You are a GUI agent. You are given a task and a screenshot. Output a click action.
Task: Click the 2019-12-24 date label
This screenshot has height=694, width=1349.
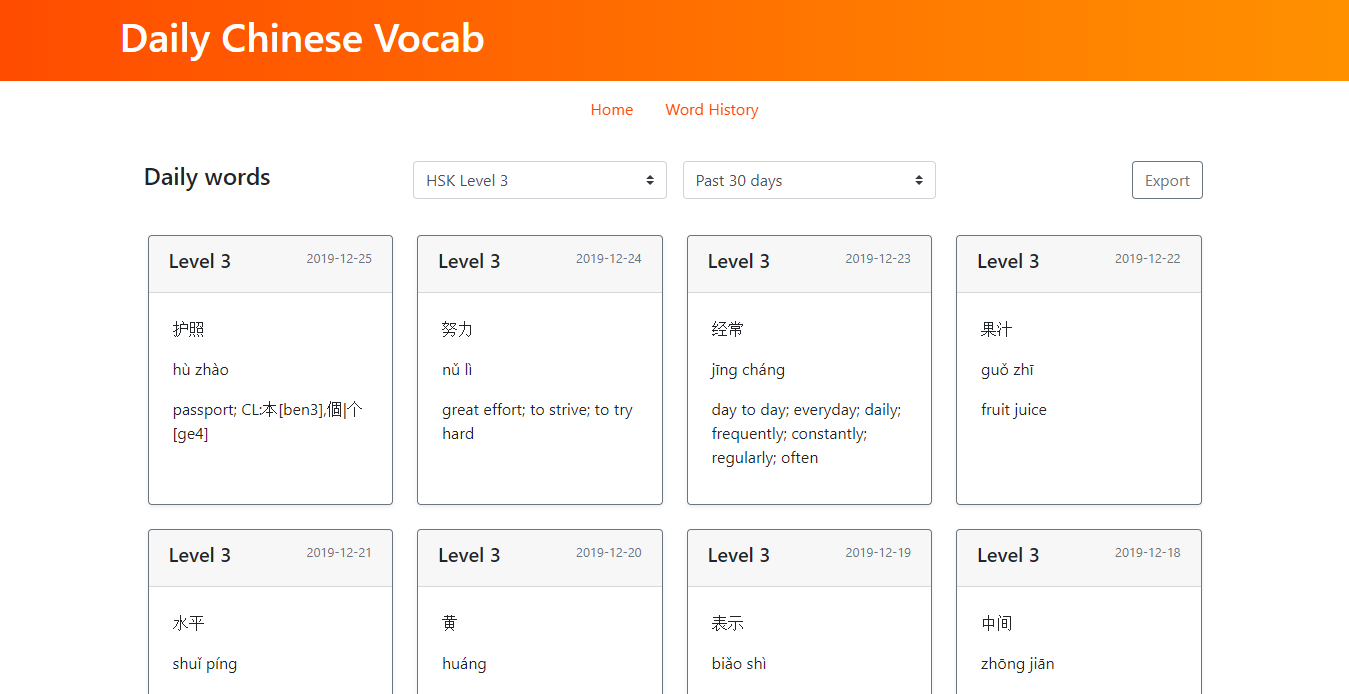[608, 259]
